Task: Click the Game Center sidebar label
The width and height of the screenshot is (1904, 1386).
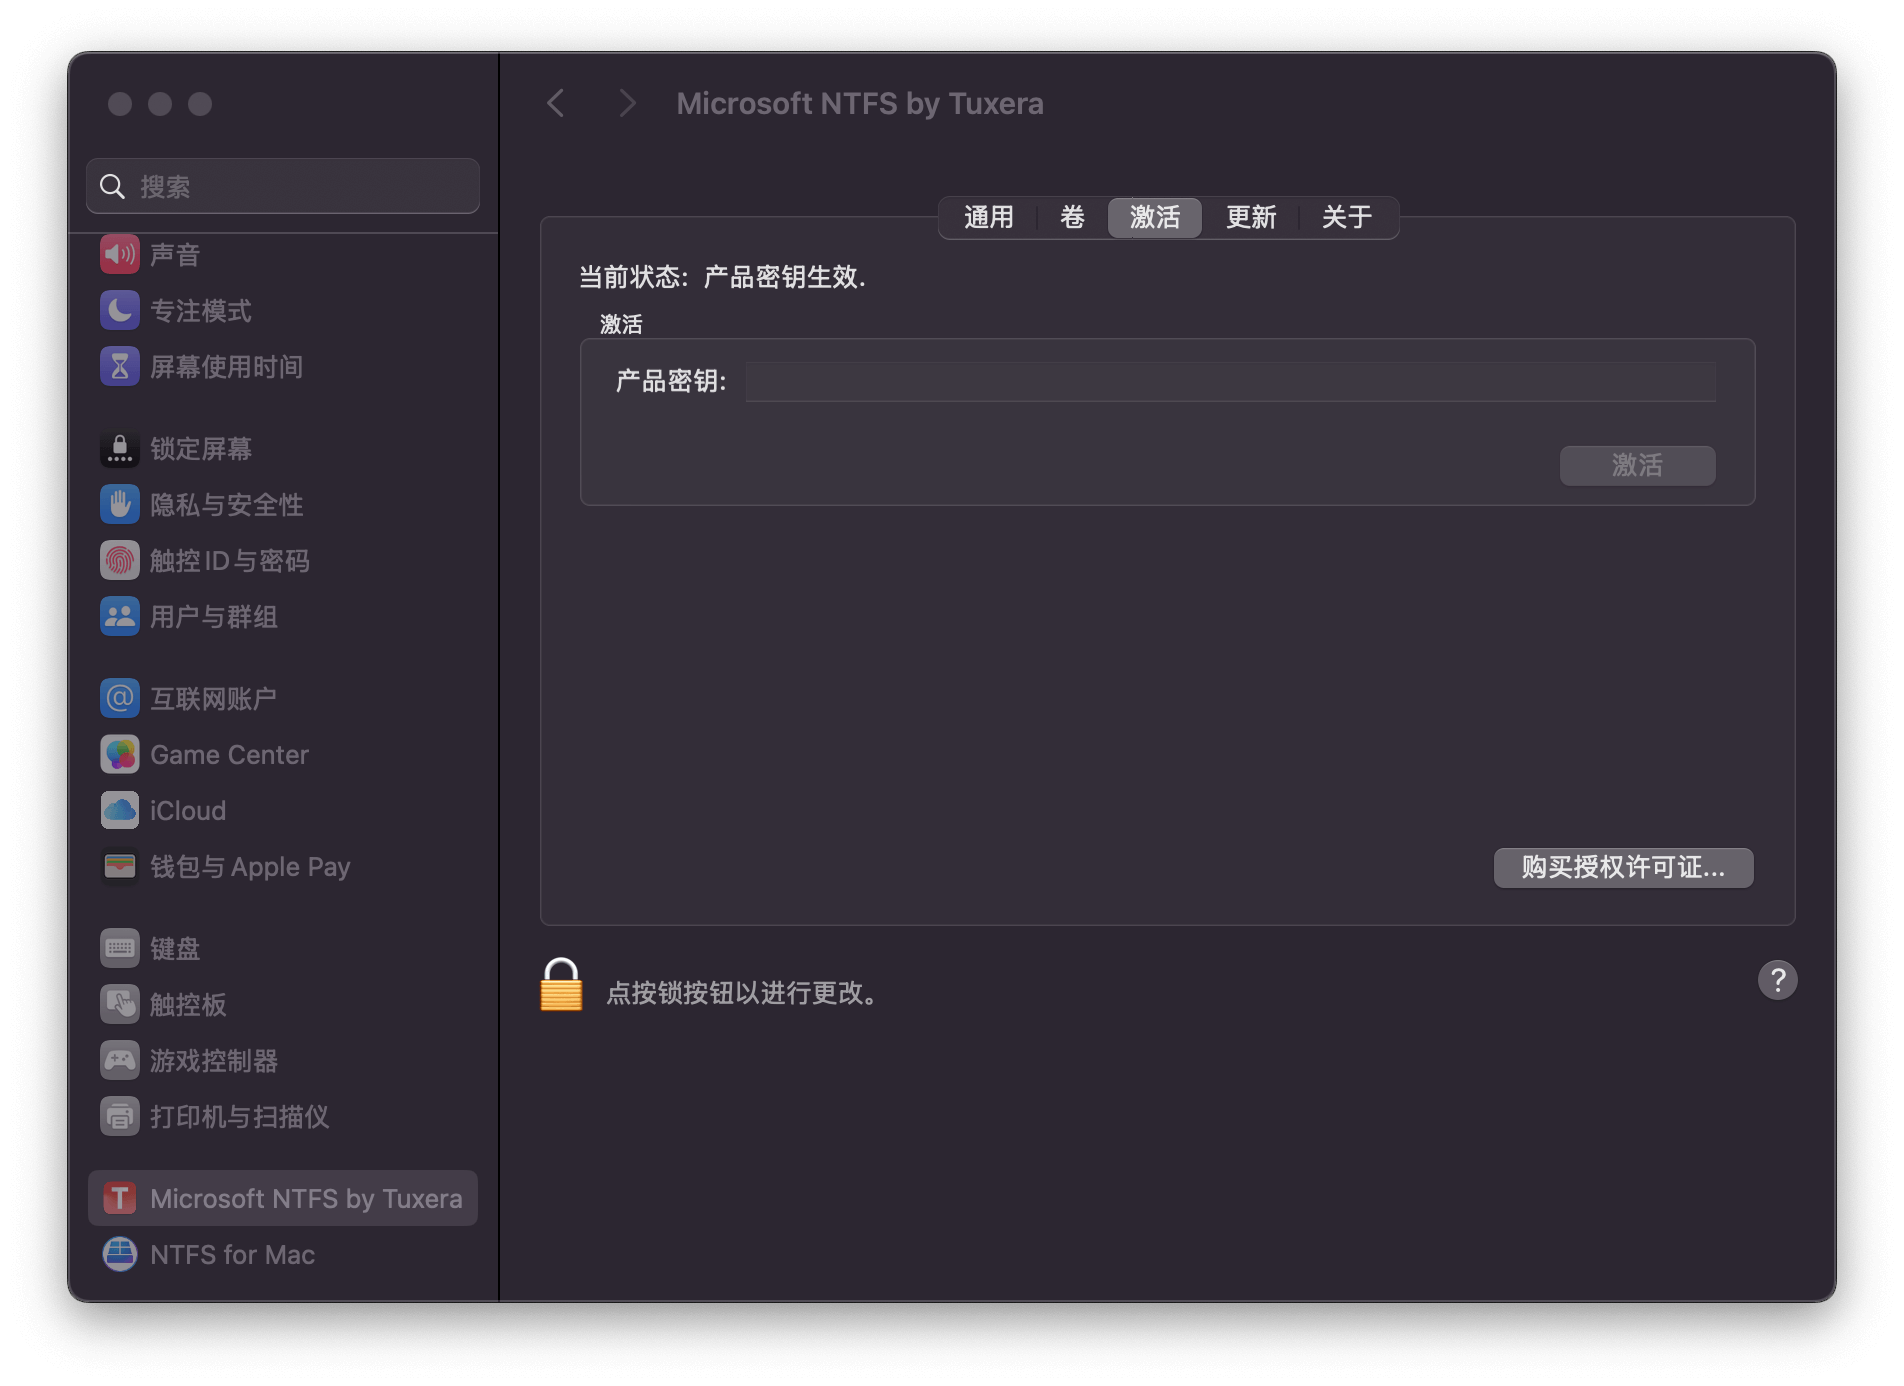Action: (x=229, y=755)
